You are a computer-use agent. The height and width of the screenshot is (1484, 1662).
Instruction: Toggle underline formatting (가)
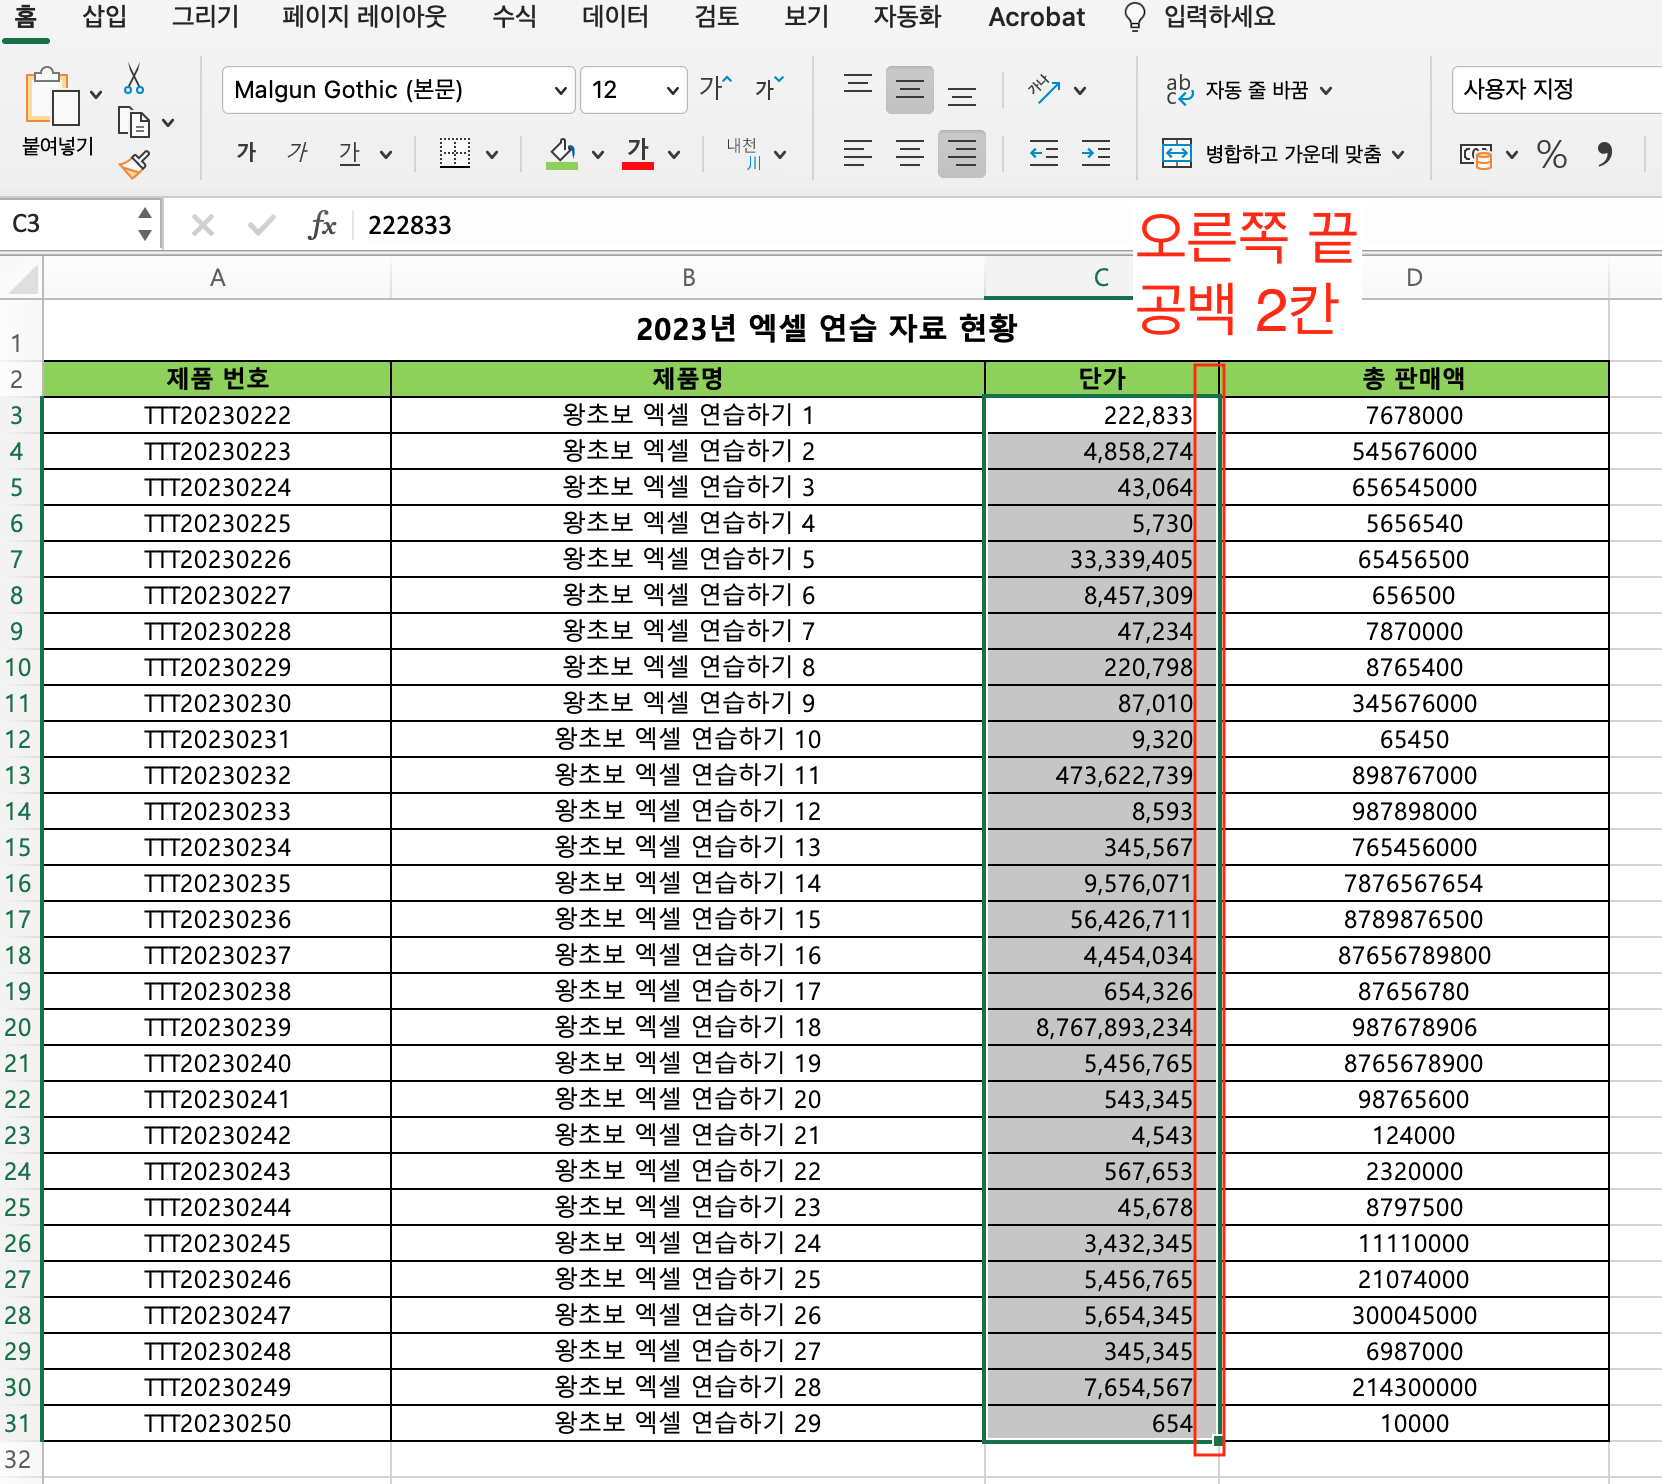click(349, 153)
